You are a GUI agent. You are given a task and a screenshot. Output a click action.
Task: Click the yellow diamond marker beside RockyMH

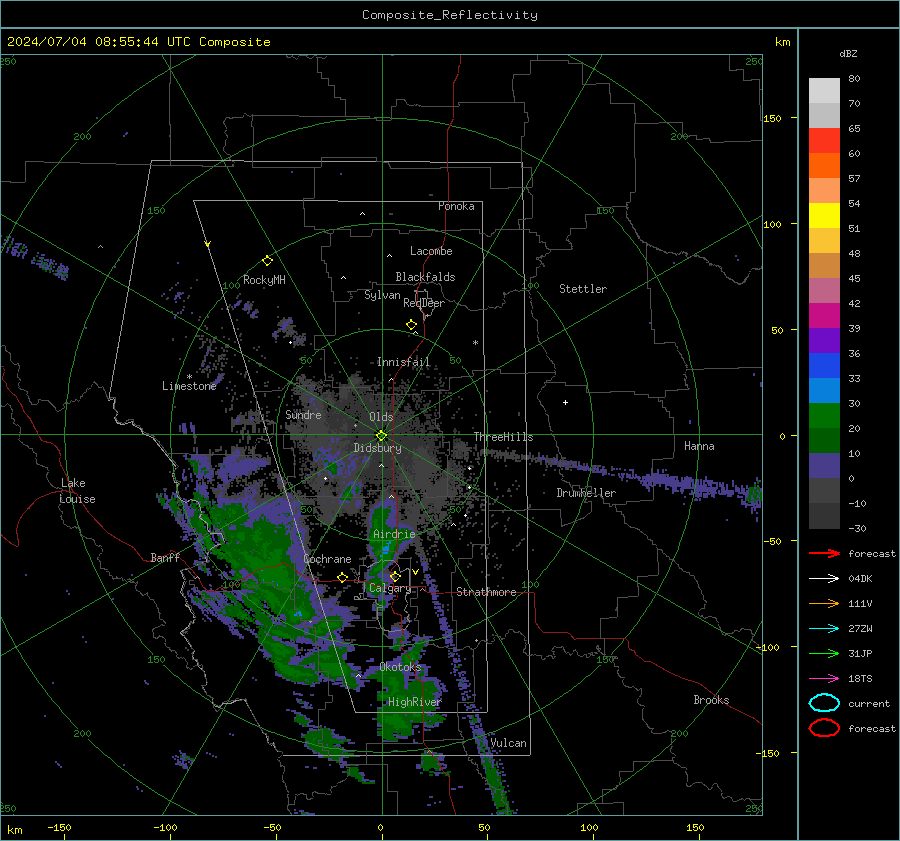tap(267, 261)
